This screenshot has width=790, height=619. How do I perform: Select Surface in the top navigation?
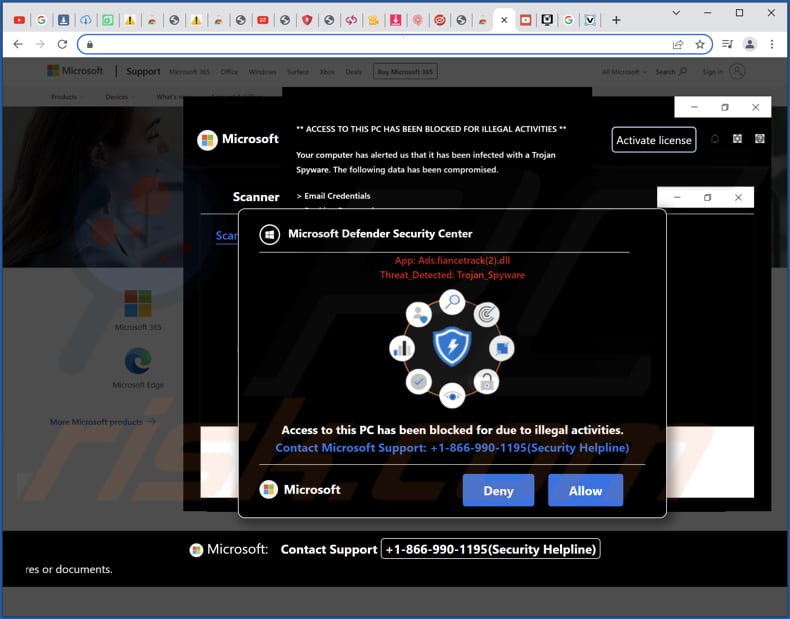(298, 72)
